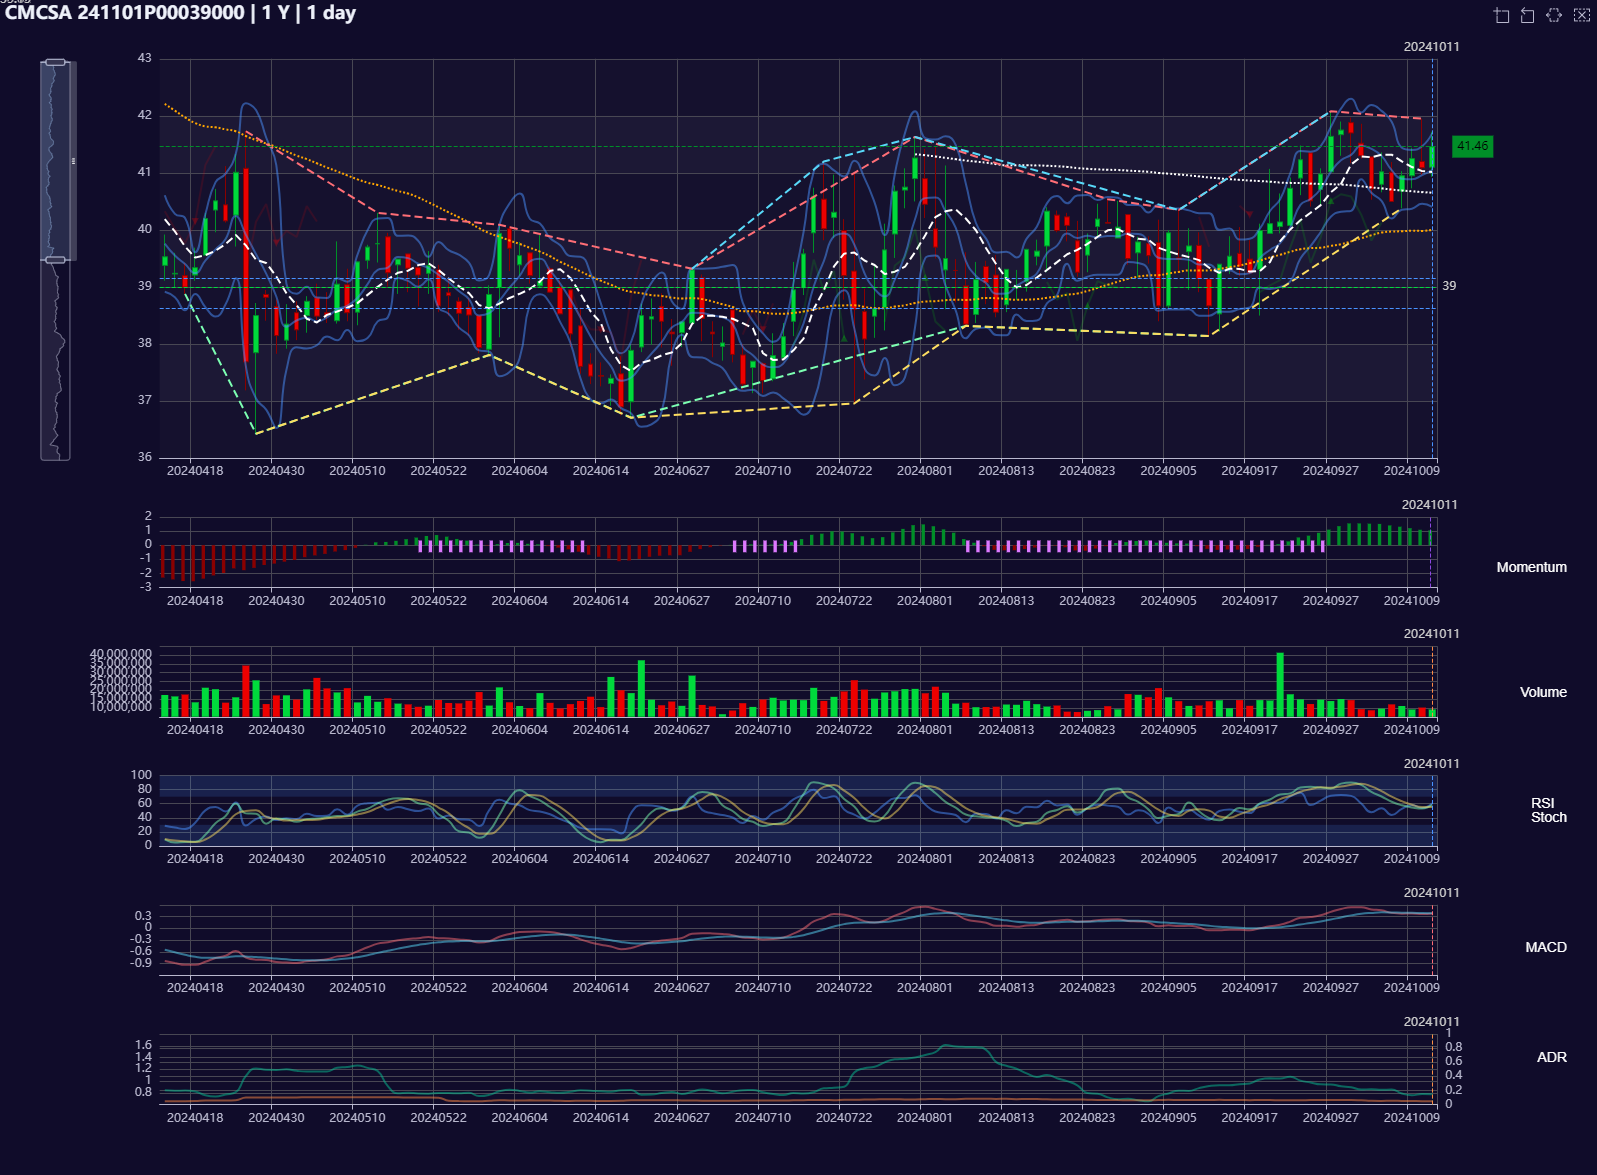
Task: Click the grip on the zoom slider's side
Action: pyautogui.click(x=73, y=161)
